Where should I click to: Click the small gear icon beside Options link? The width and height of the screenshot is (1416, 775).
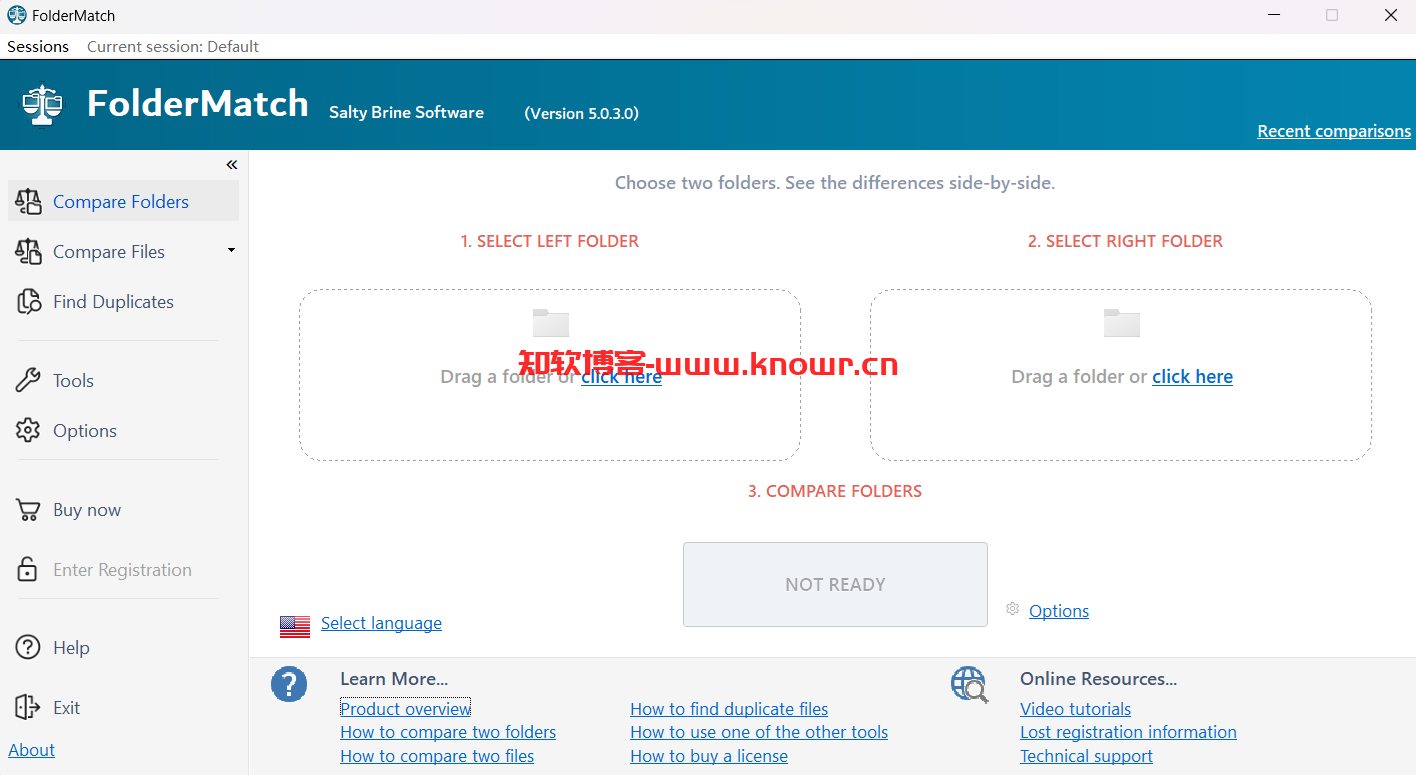click(x=1012, y=609)
